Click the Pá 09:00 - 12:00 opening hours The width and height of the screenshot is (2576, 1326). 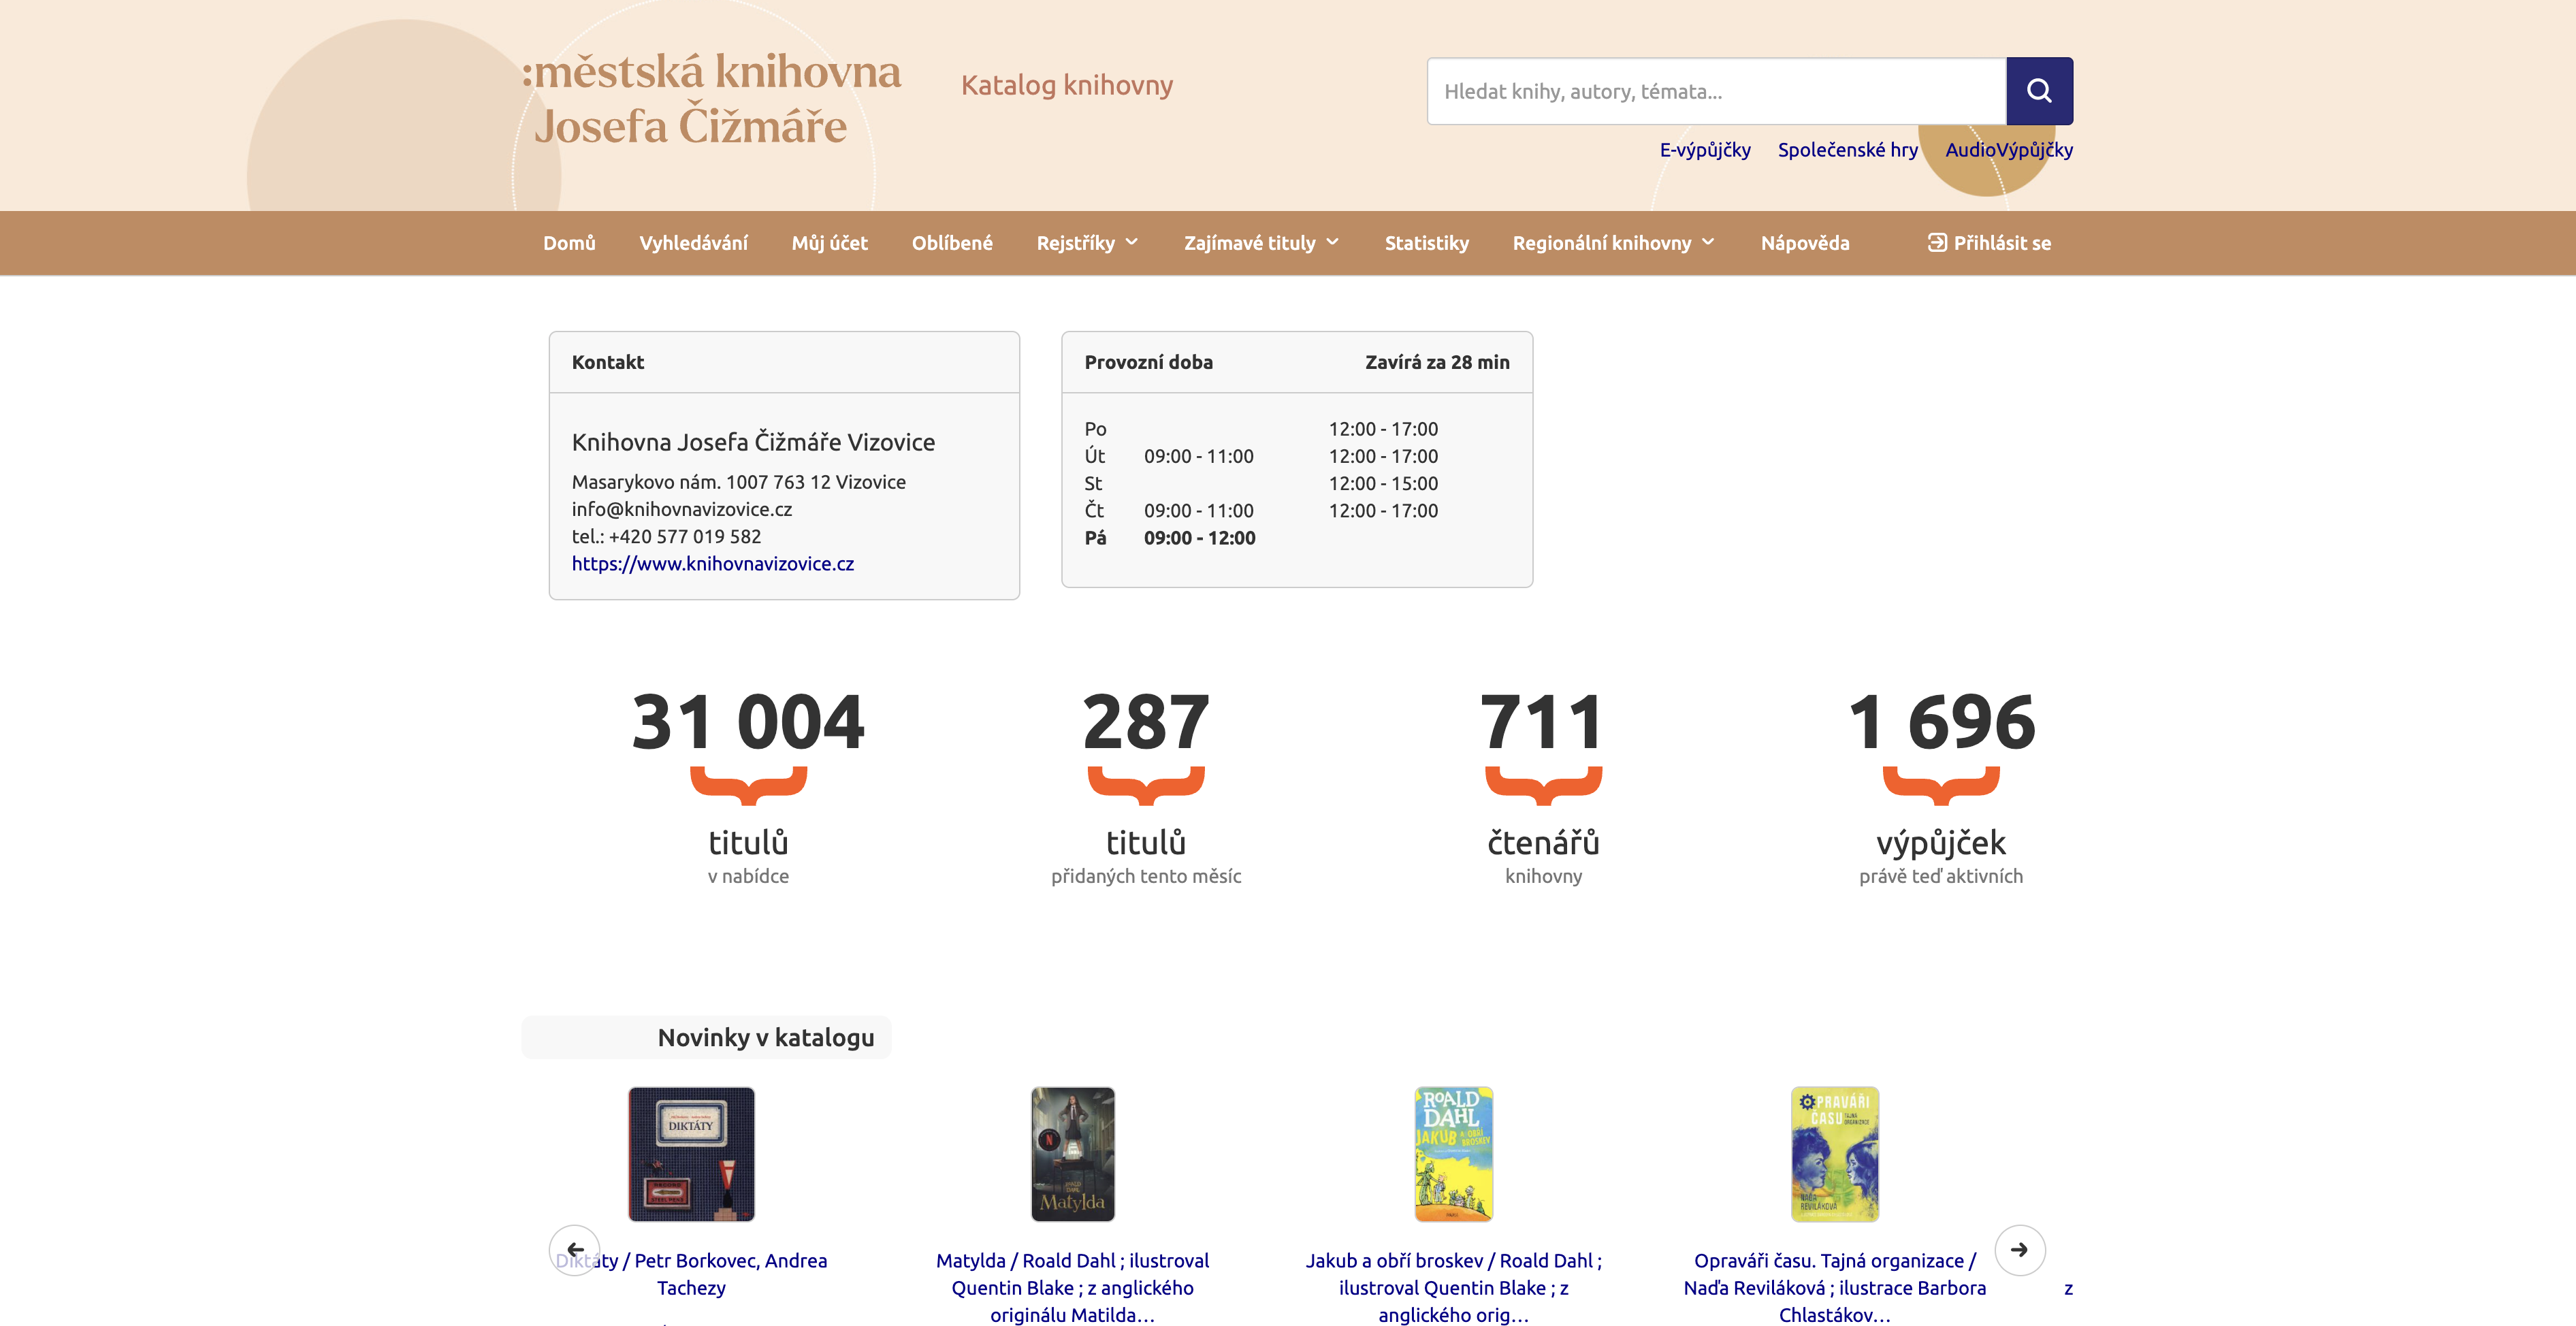(x=1170, y=538)
